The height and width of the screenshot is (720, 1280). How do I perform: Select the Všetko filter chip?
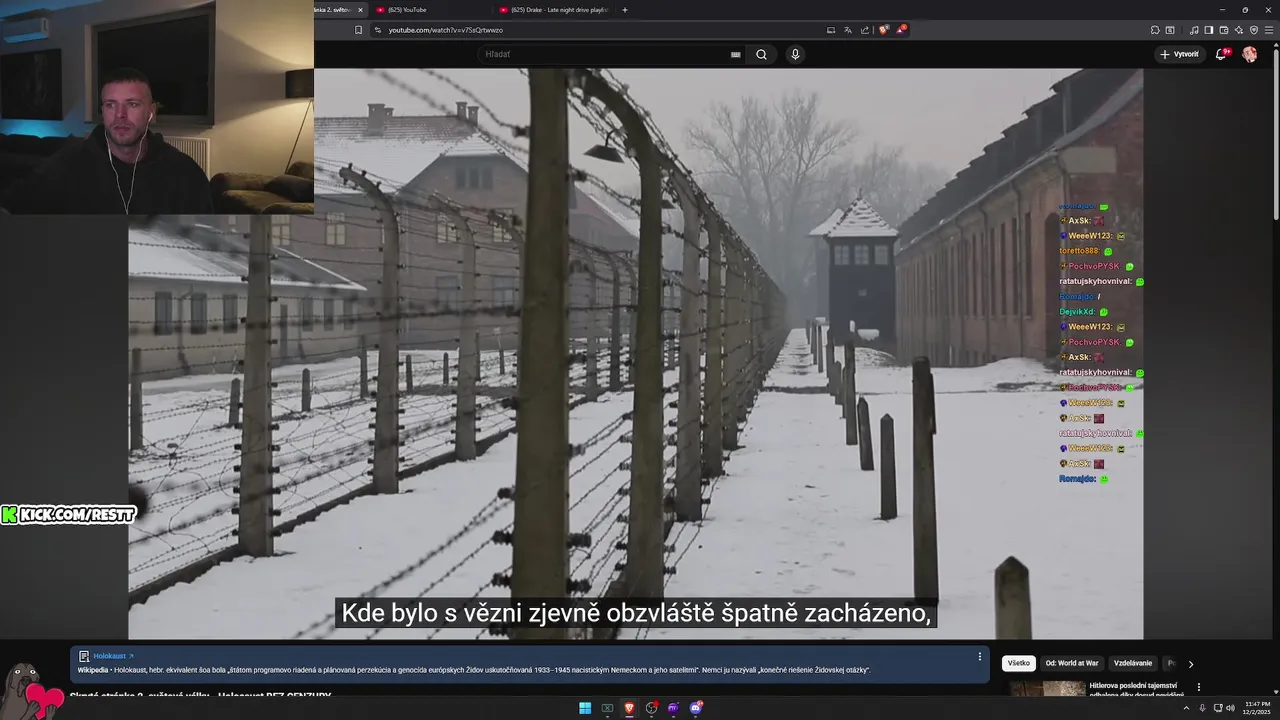[x=1018, y=663]
